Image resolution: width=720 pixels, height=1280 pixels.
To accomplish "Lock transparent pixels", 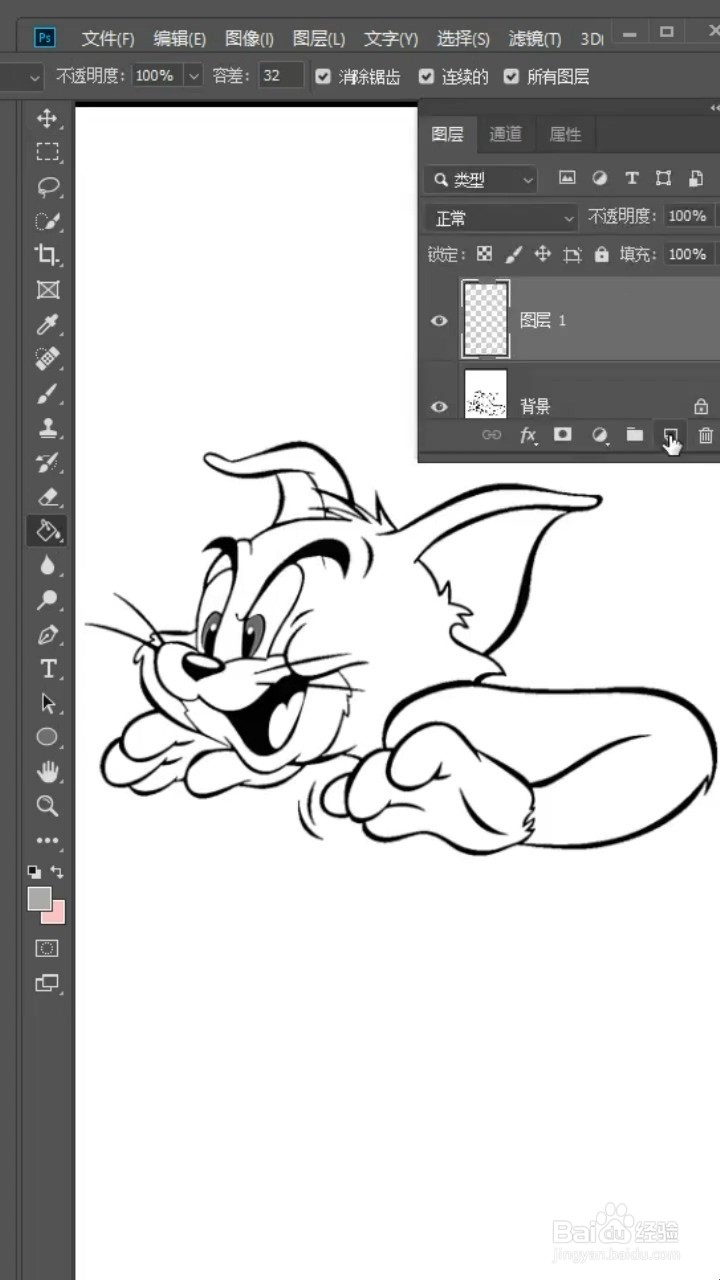I will (x=484, y=254).
